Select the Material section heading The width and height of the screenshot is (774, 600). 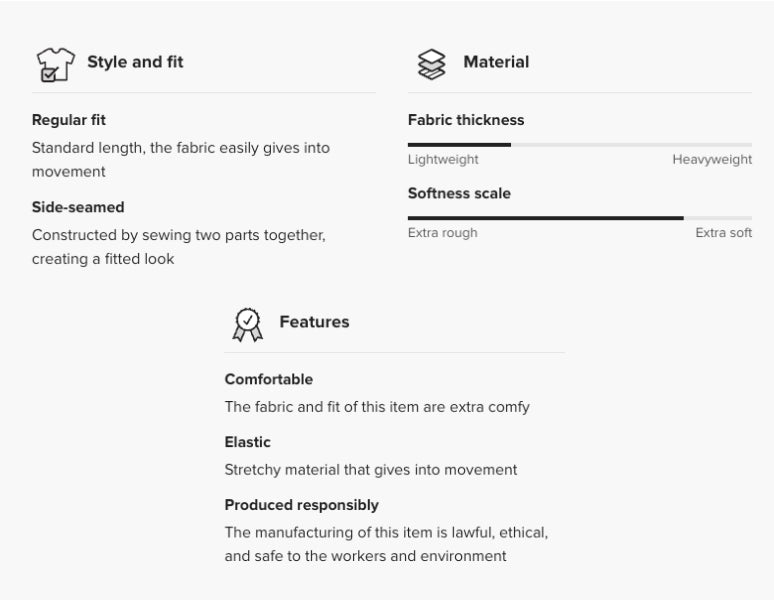coord(496,62)
